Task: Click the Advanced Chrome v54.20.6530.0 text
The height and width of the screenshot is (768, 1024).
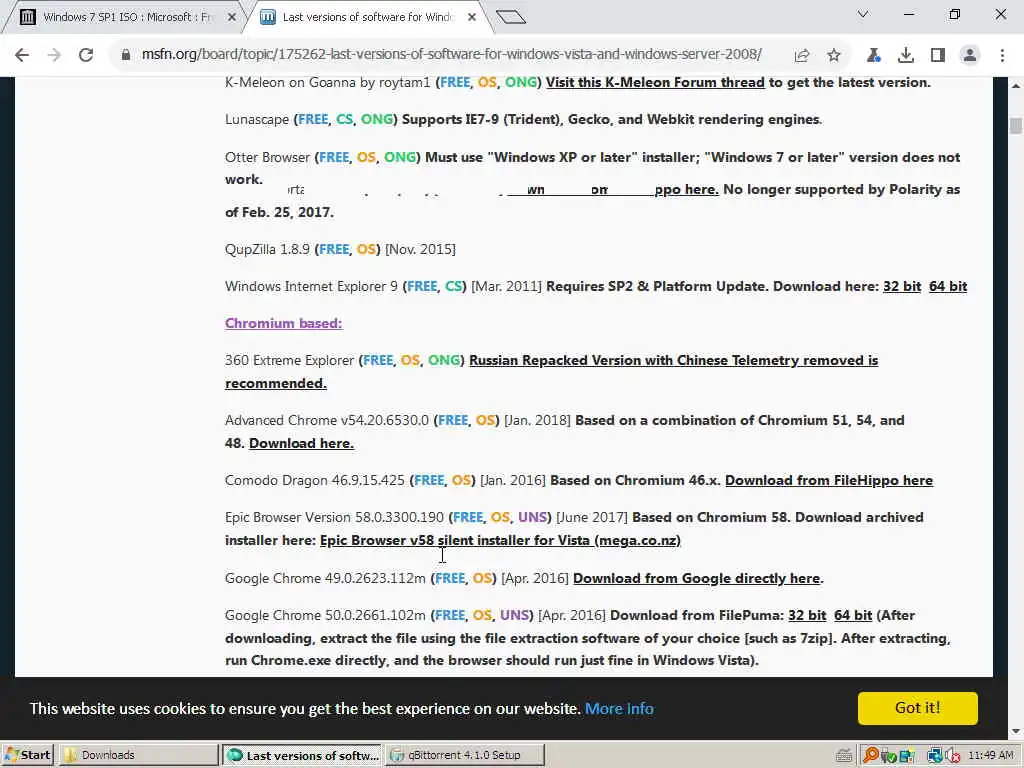Action: (327, 421)
